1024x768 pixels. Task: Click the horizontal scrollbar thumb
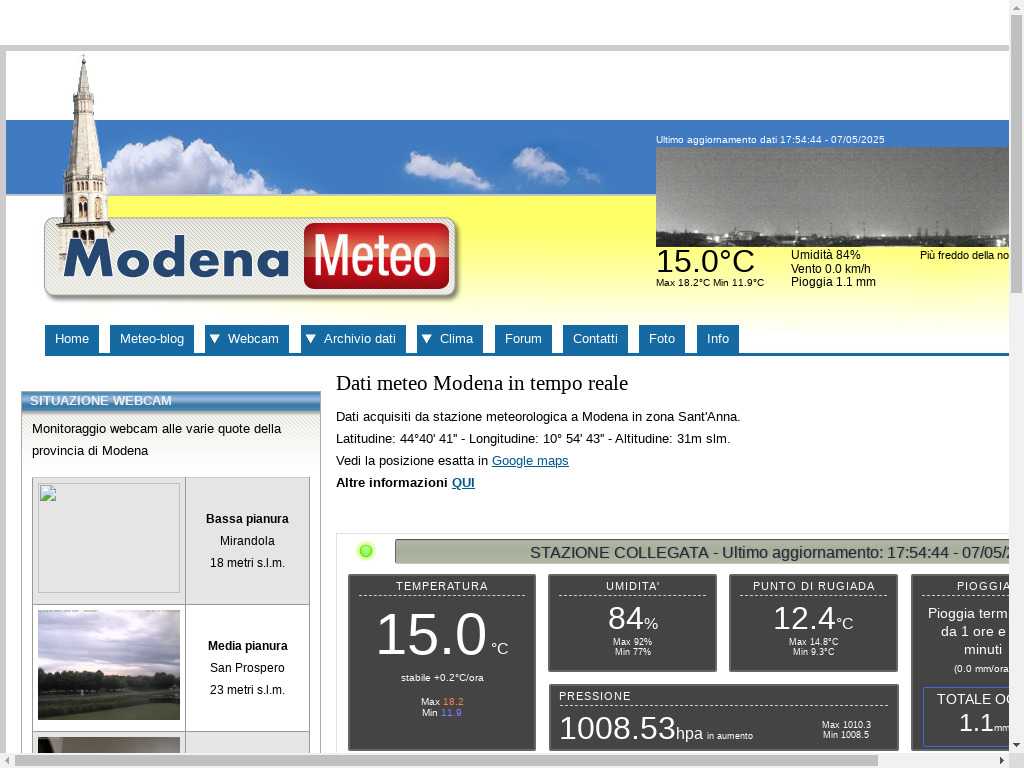(x=446, y=761)
